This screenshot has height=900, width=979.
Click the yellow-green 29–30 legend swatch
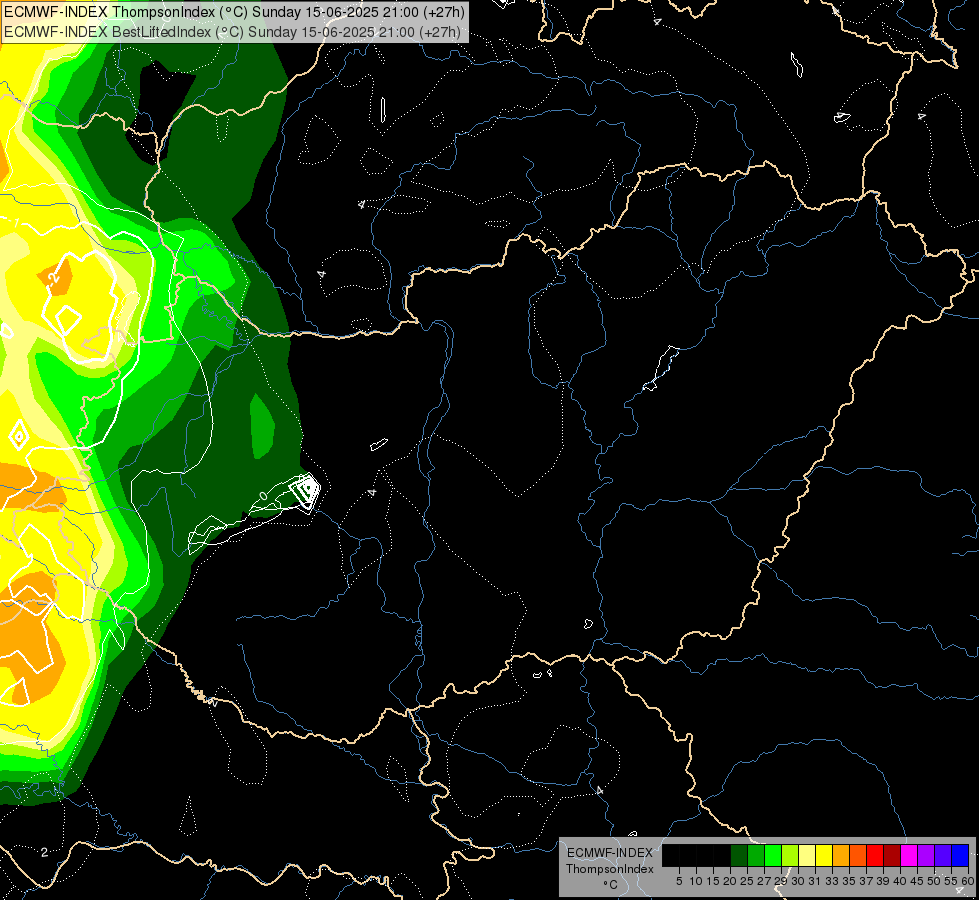coord(790,855)
